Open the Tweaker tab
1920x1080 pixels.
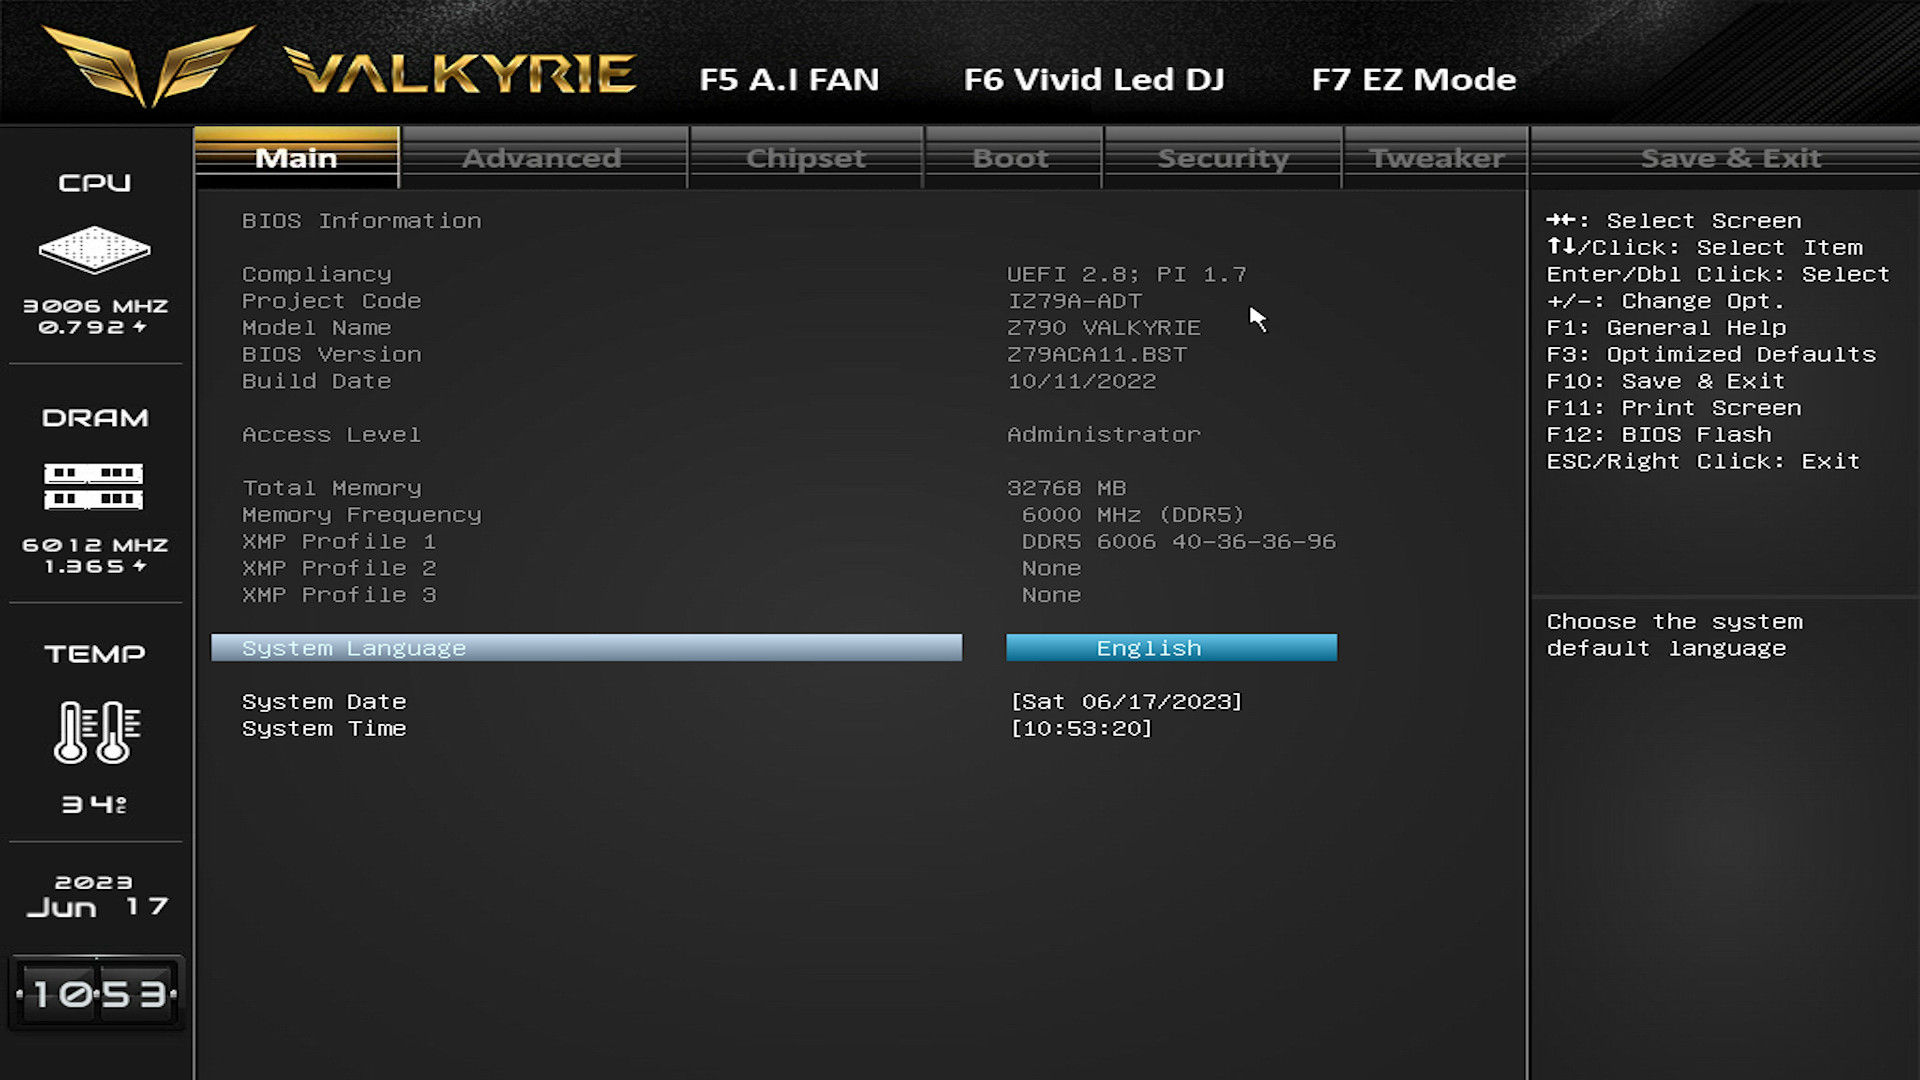[x=1436, y=158]
